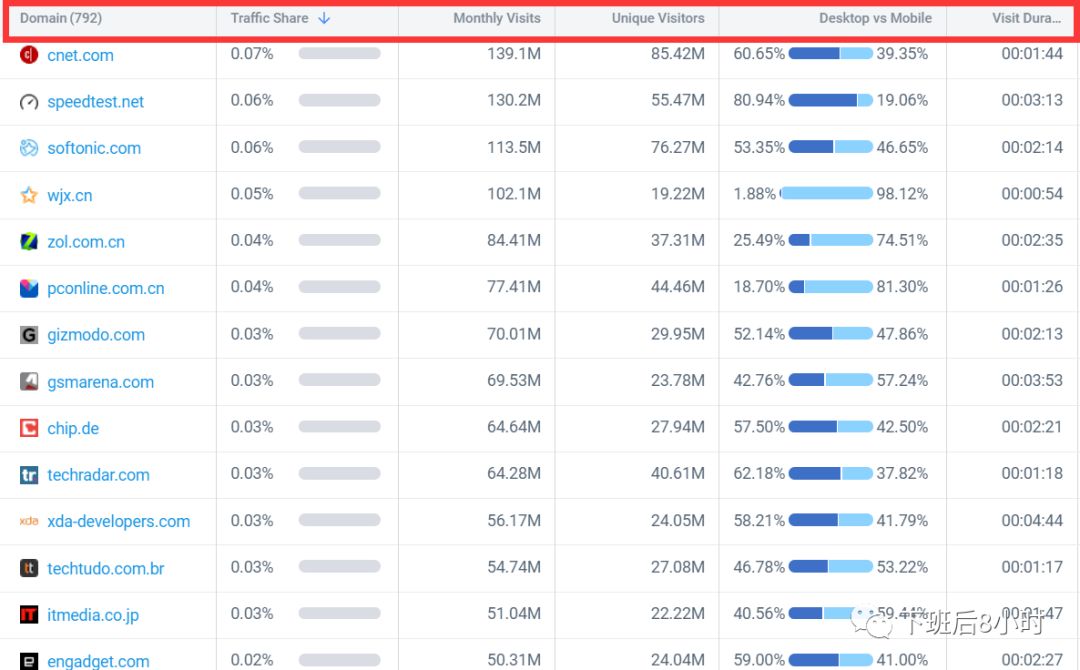Click the 54.74M monthly visits value
This screenshot has width=1080, height=670.
click(514, 567)
